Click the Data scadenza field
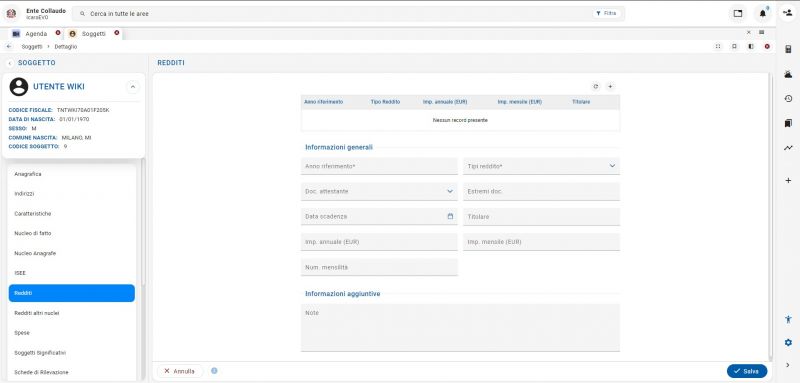The image size is (800, 383). 379,217
